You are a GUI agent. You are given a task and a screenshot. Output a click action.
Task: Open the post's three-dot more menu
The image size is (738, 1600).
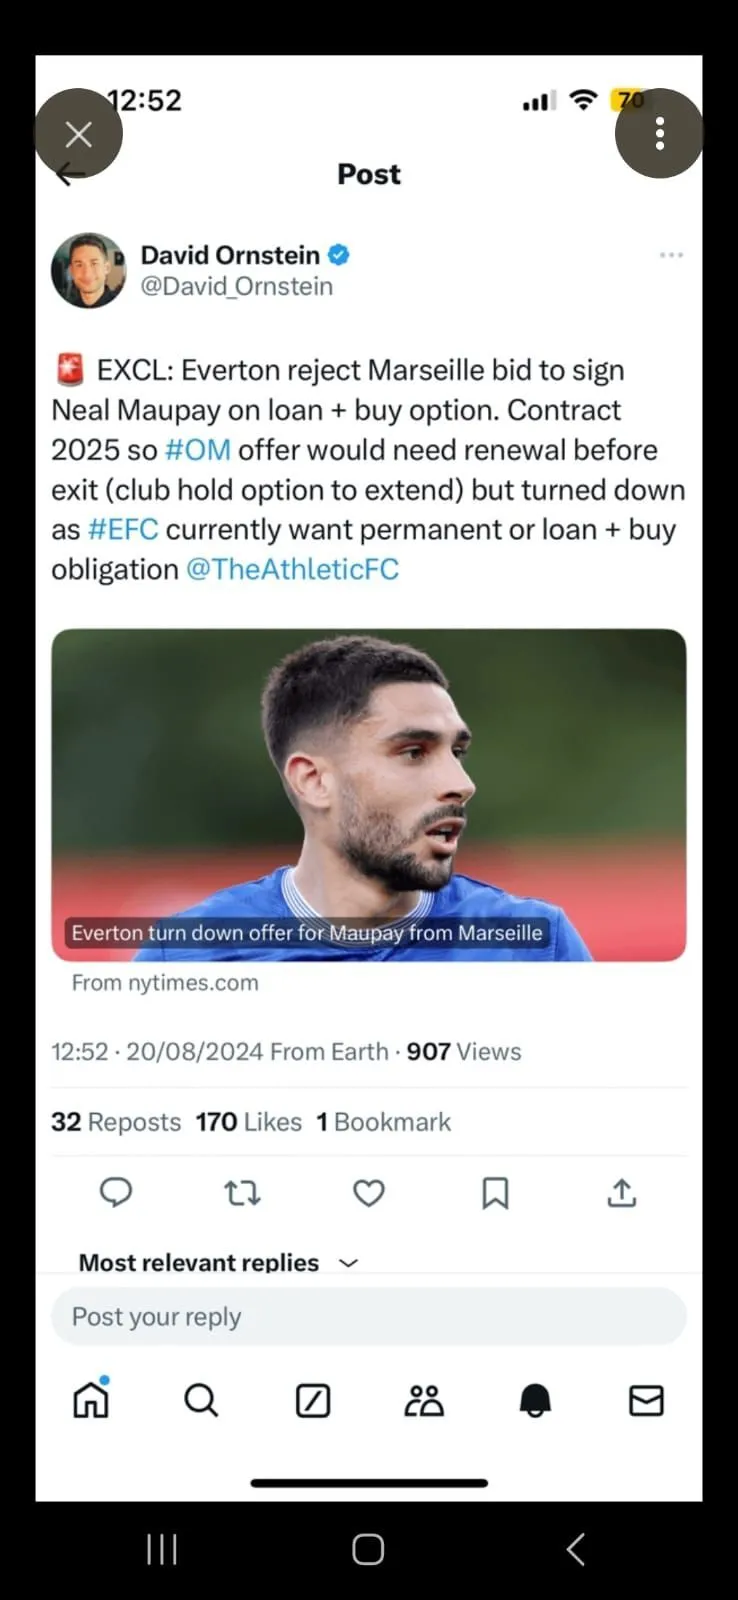click(671, 255)
